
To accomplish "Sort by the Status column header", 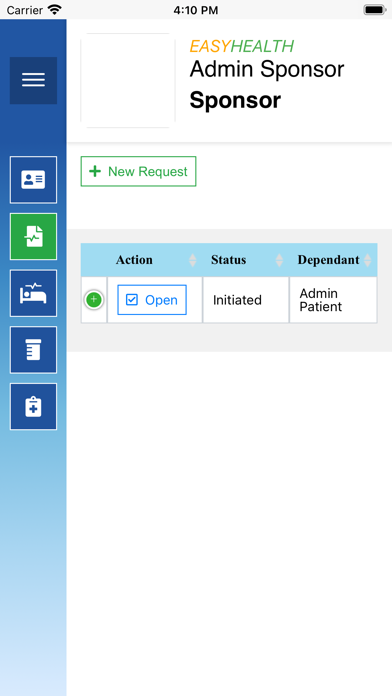I will tap(245, 260).
